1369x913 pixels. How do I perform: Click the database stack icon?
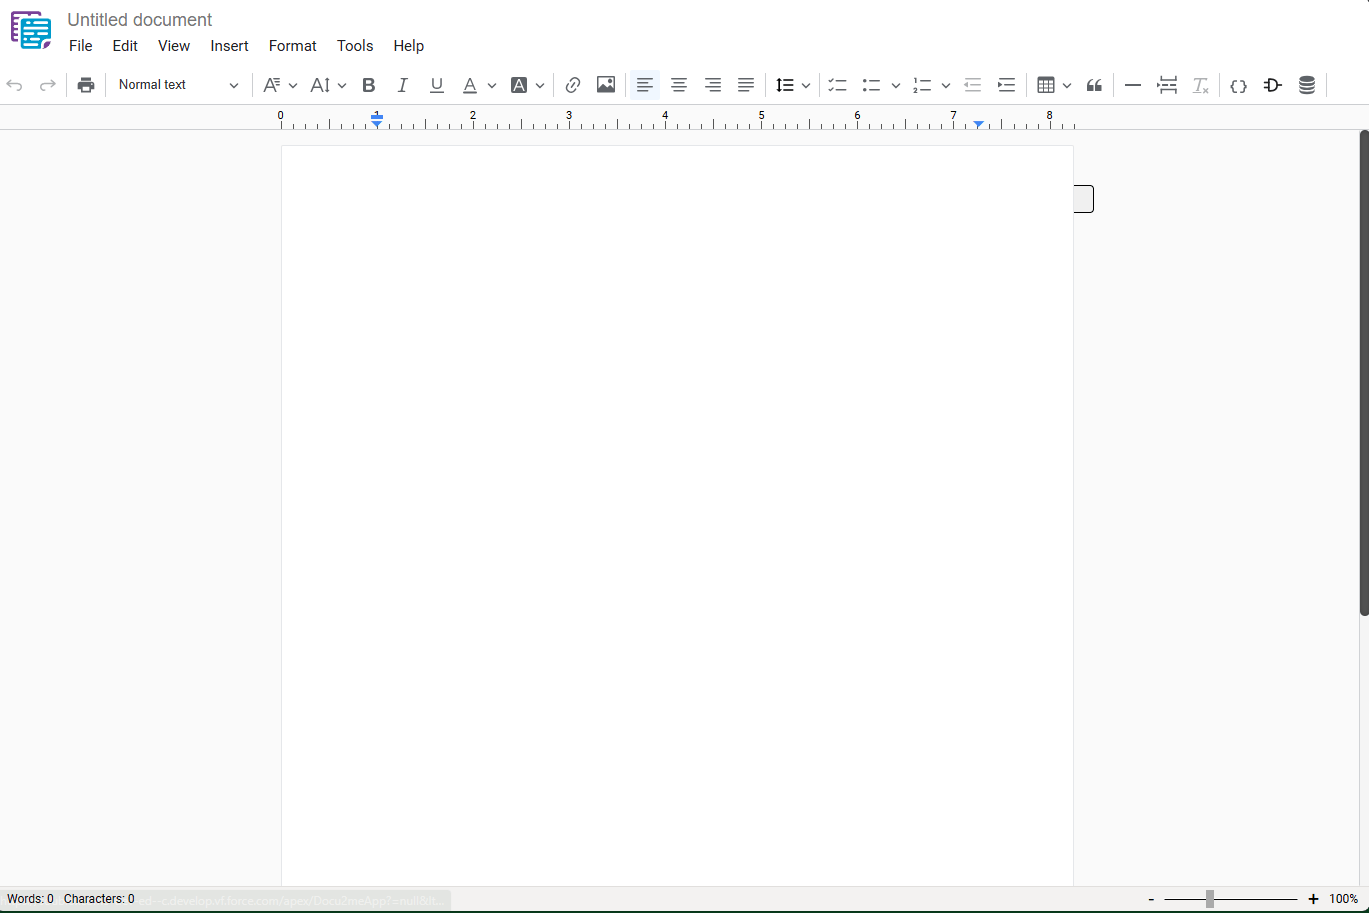tap(1307, 85)
